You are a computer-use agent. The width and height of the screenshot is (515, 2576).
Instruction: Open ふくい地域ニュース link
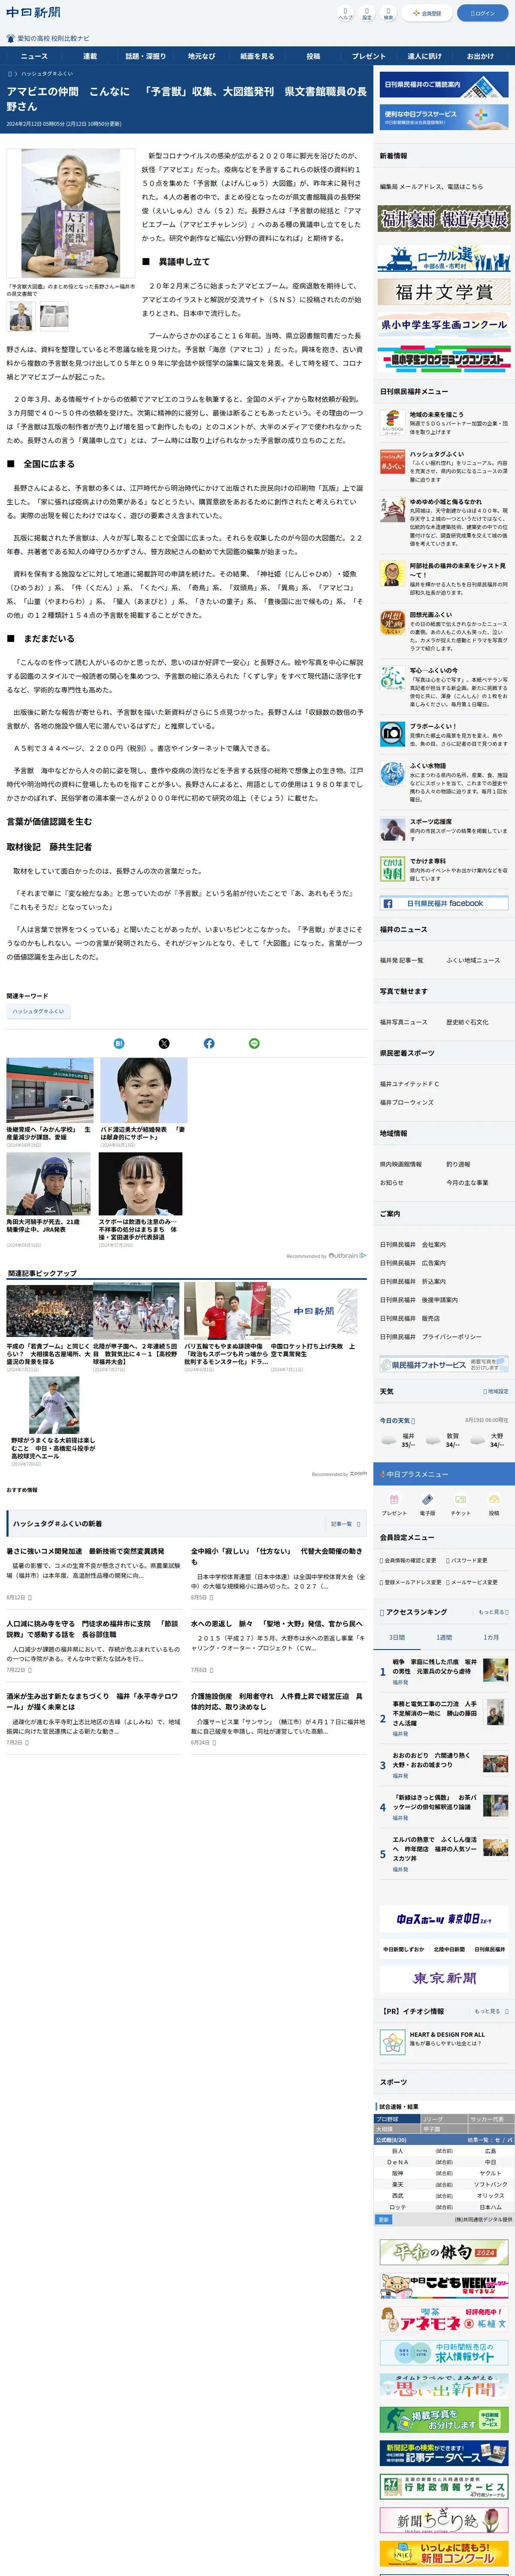473,960
